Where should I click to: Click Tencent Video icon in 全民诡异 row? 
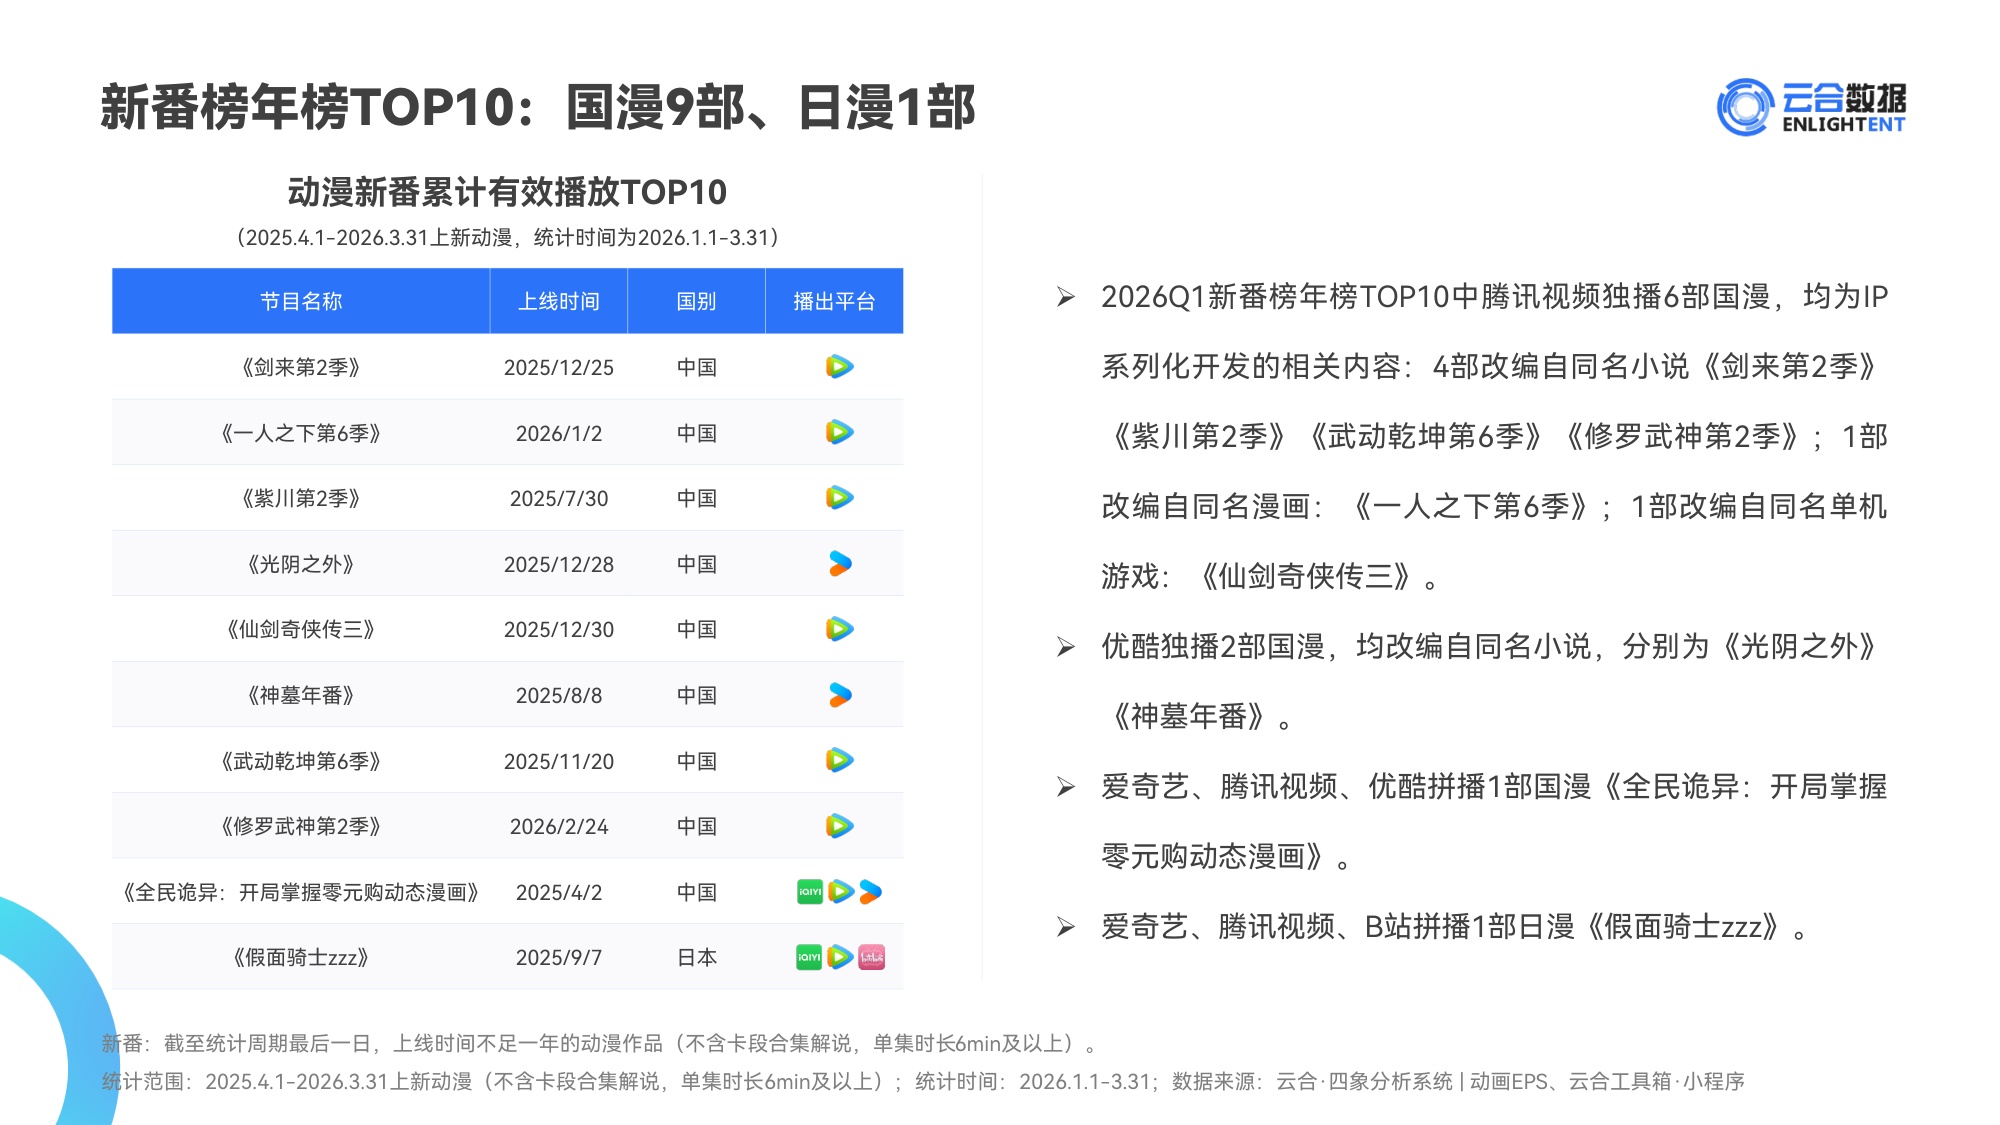click(x=841, y=892)
